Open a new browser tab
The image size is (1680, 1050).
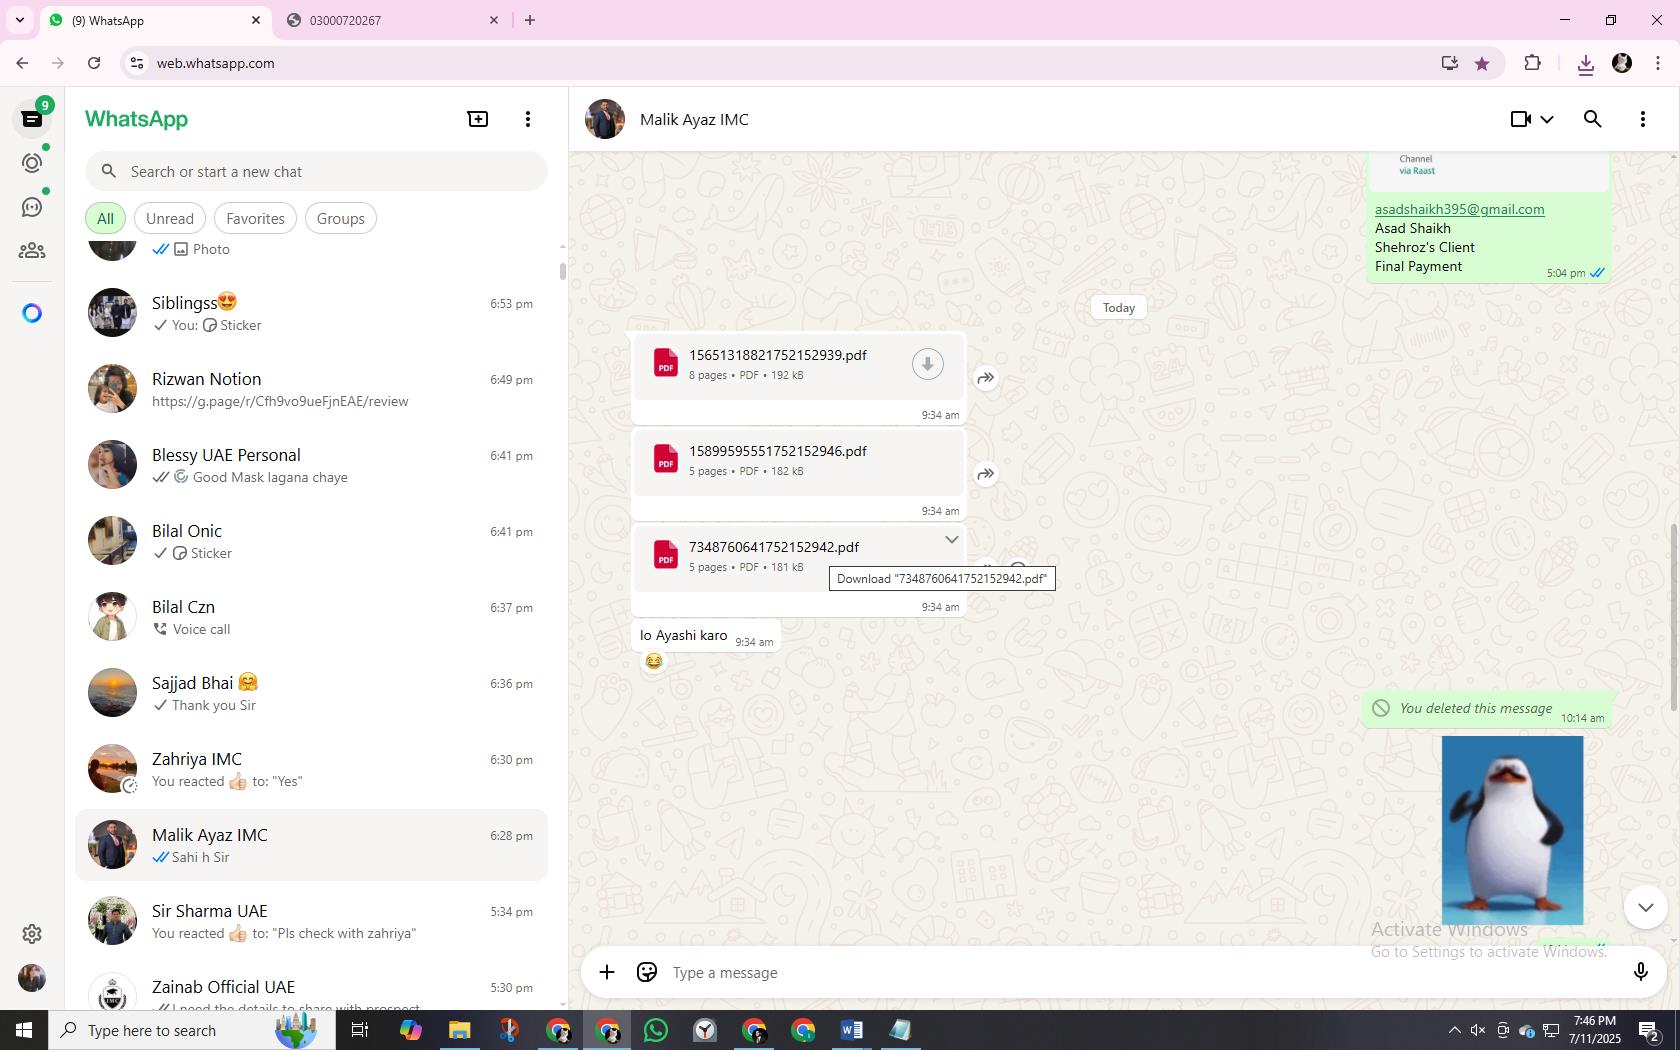pyautogui.click(x=530, y=20)
